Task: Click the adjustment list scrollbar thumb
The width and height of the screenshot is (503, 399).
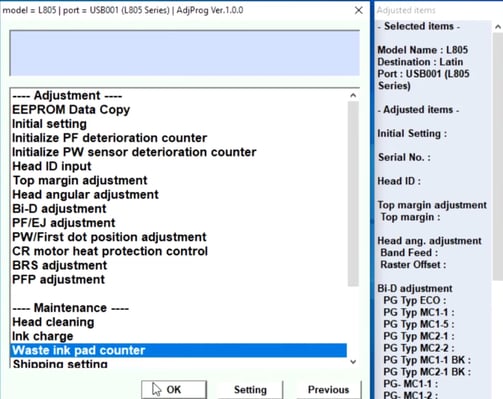Action: [353, 194]
